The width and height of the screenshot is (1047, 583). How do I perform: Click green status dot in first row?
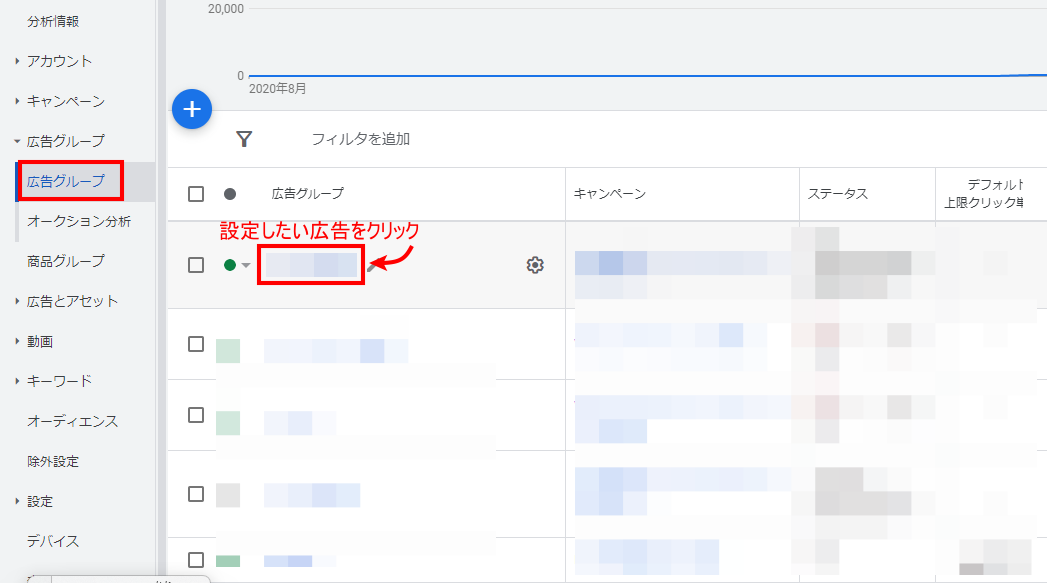point(230,265)
